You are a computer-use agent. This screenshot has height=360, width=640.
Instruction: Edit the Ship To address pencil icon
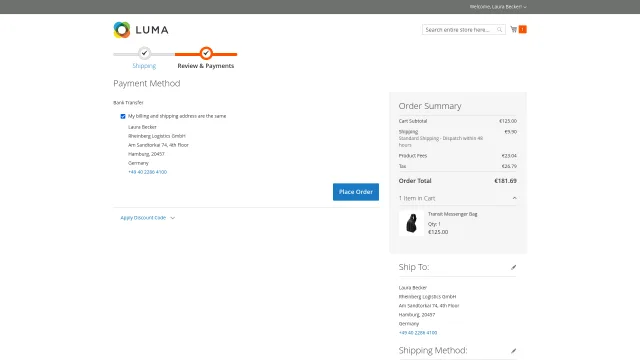513,267
